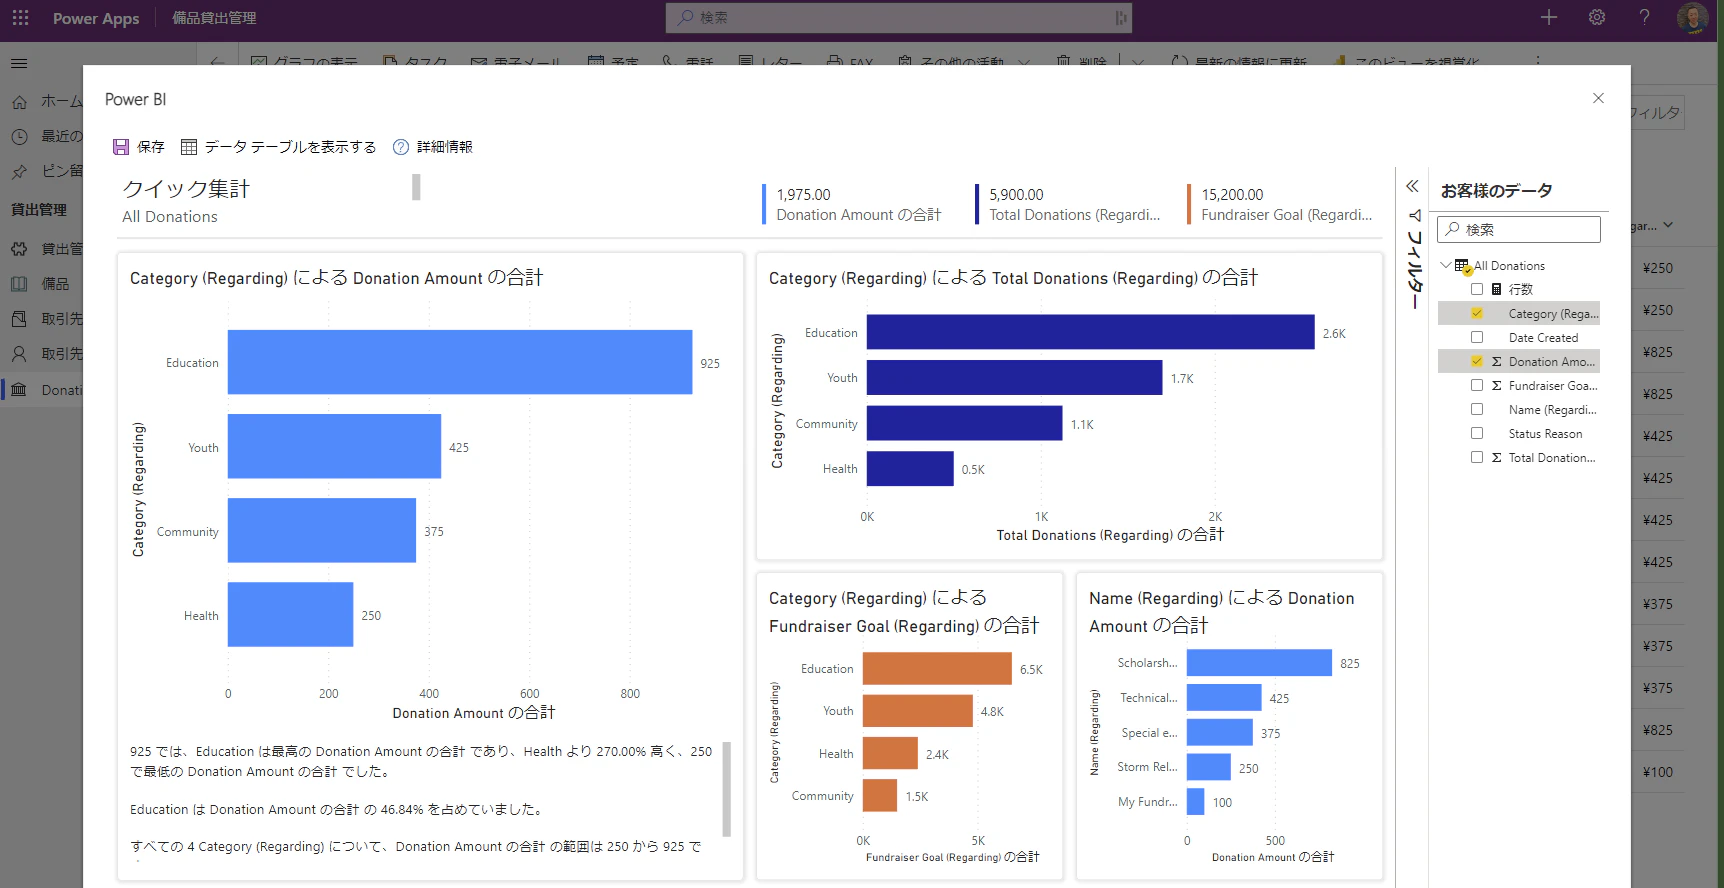Click the recent clock icon in sidebar
Viewport: 1724px width, 888px height.
click(19, 136)
